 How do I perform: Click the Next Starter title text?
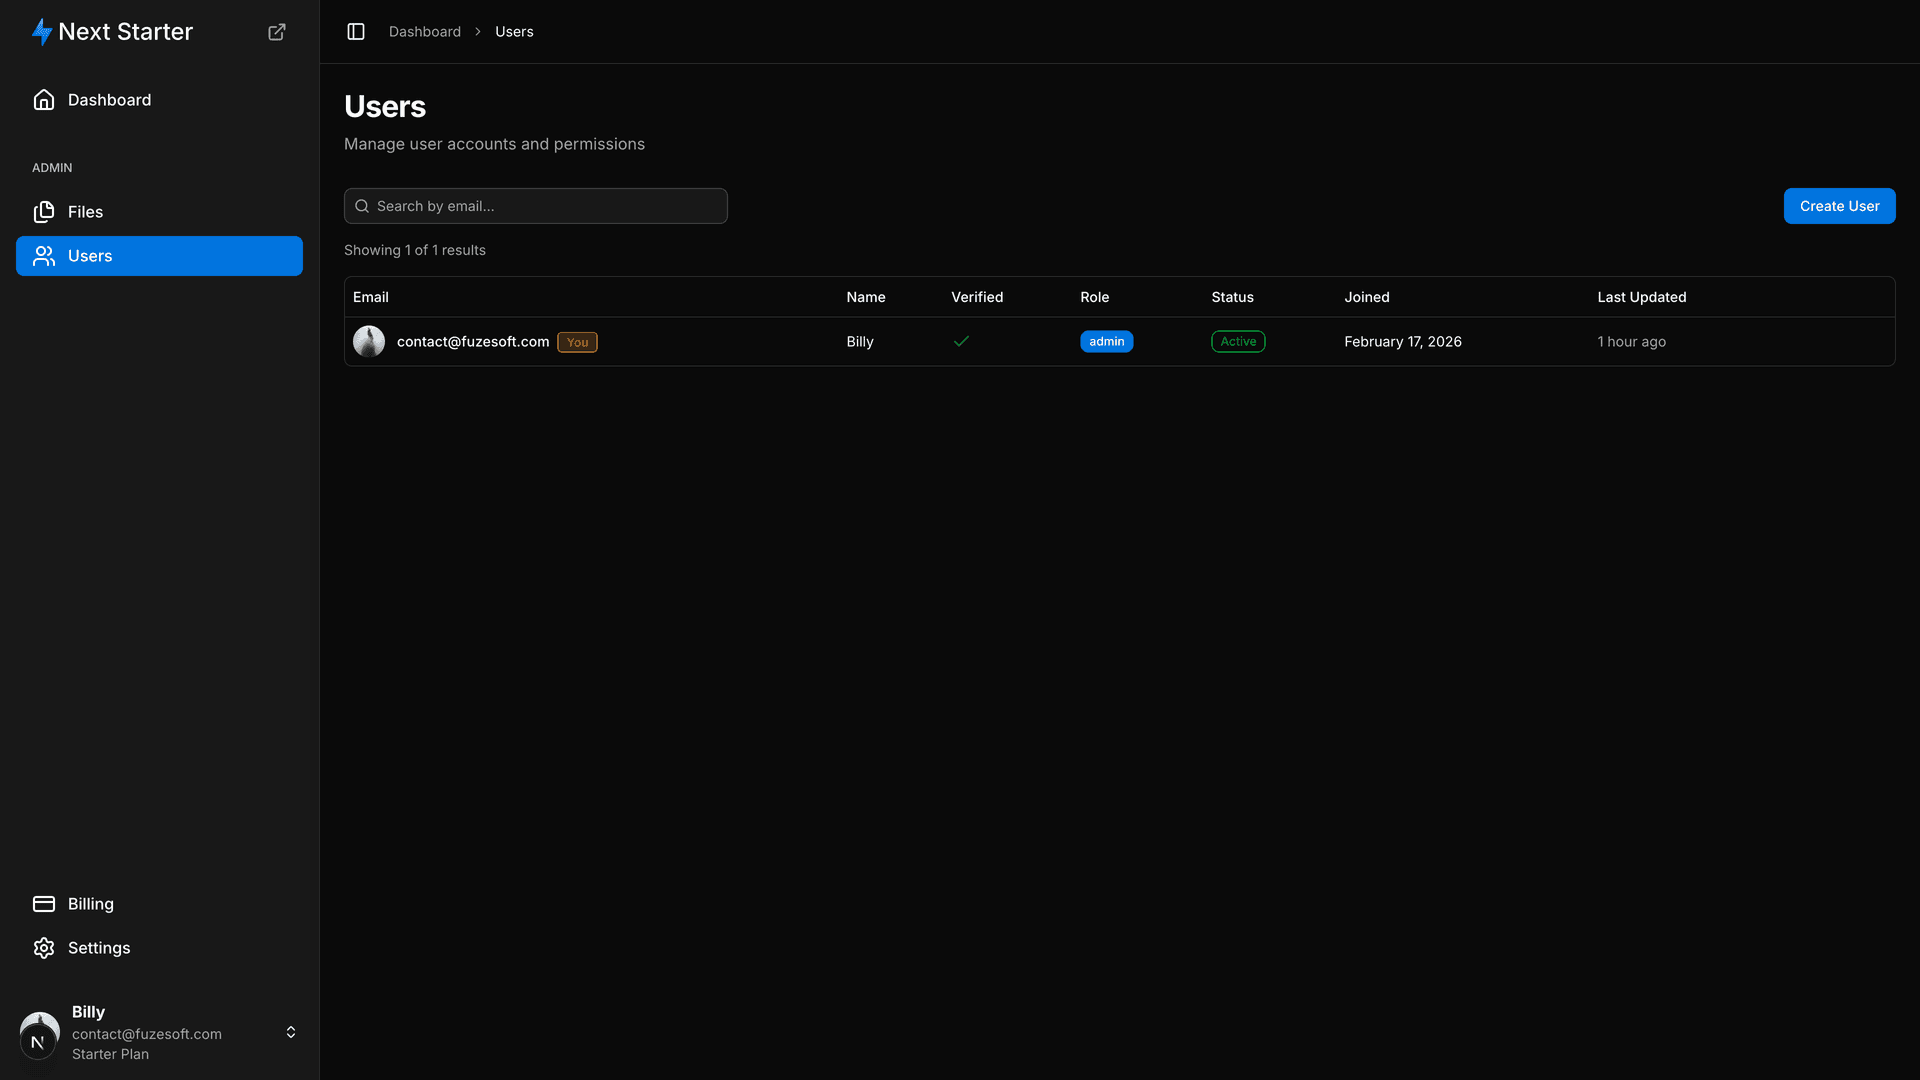(126, 32)
